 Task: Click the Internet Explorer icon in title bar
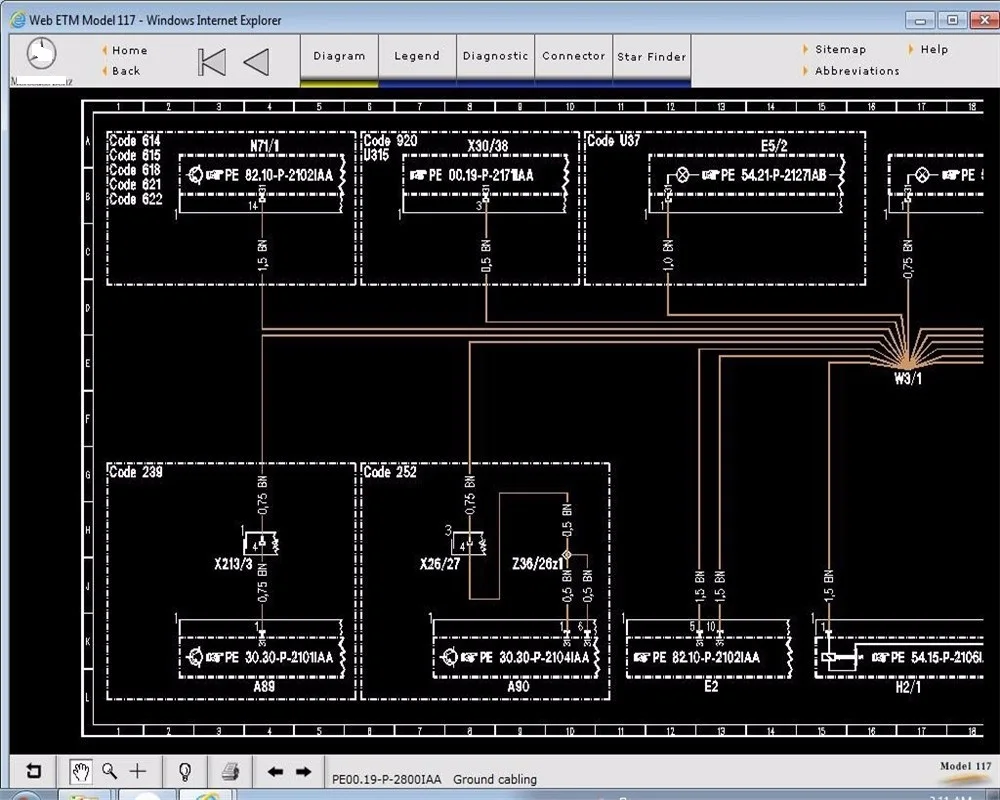(x=18, y=20)
